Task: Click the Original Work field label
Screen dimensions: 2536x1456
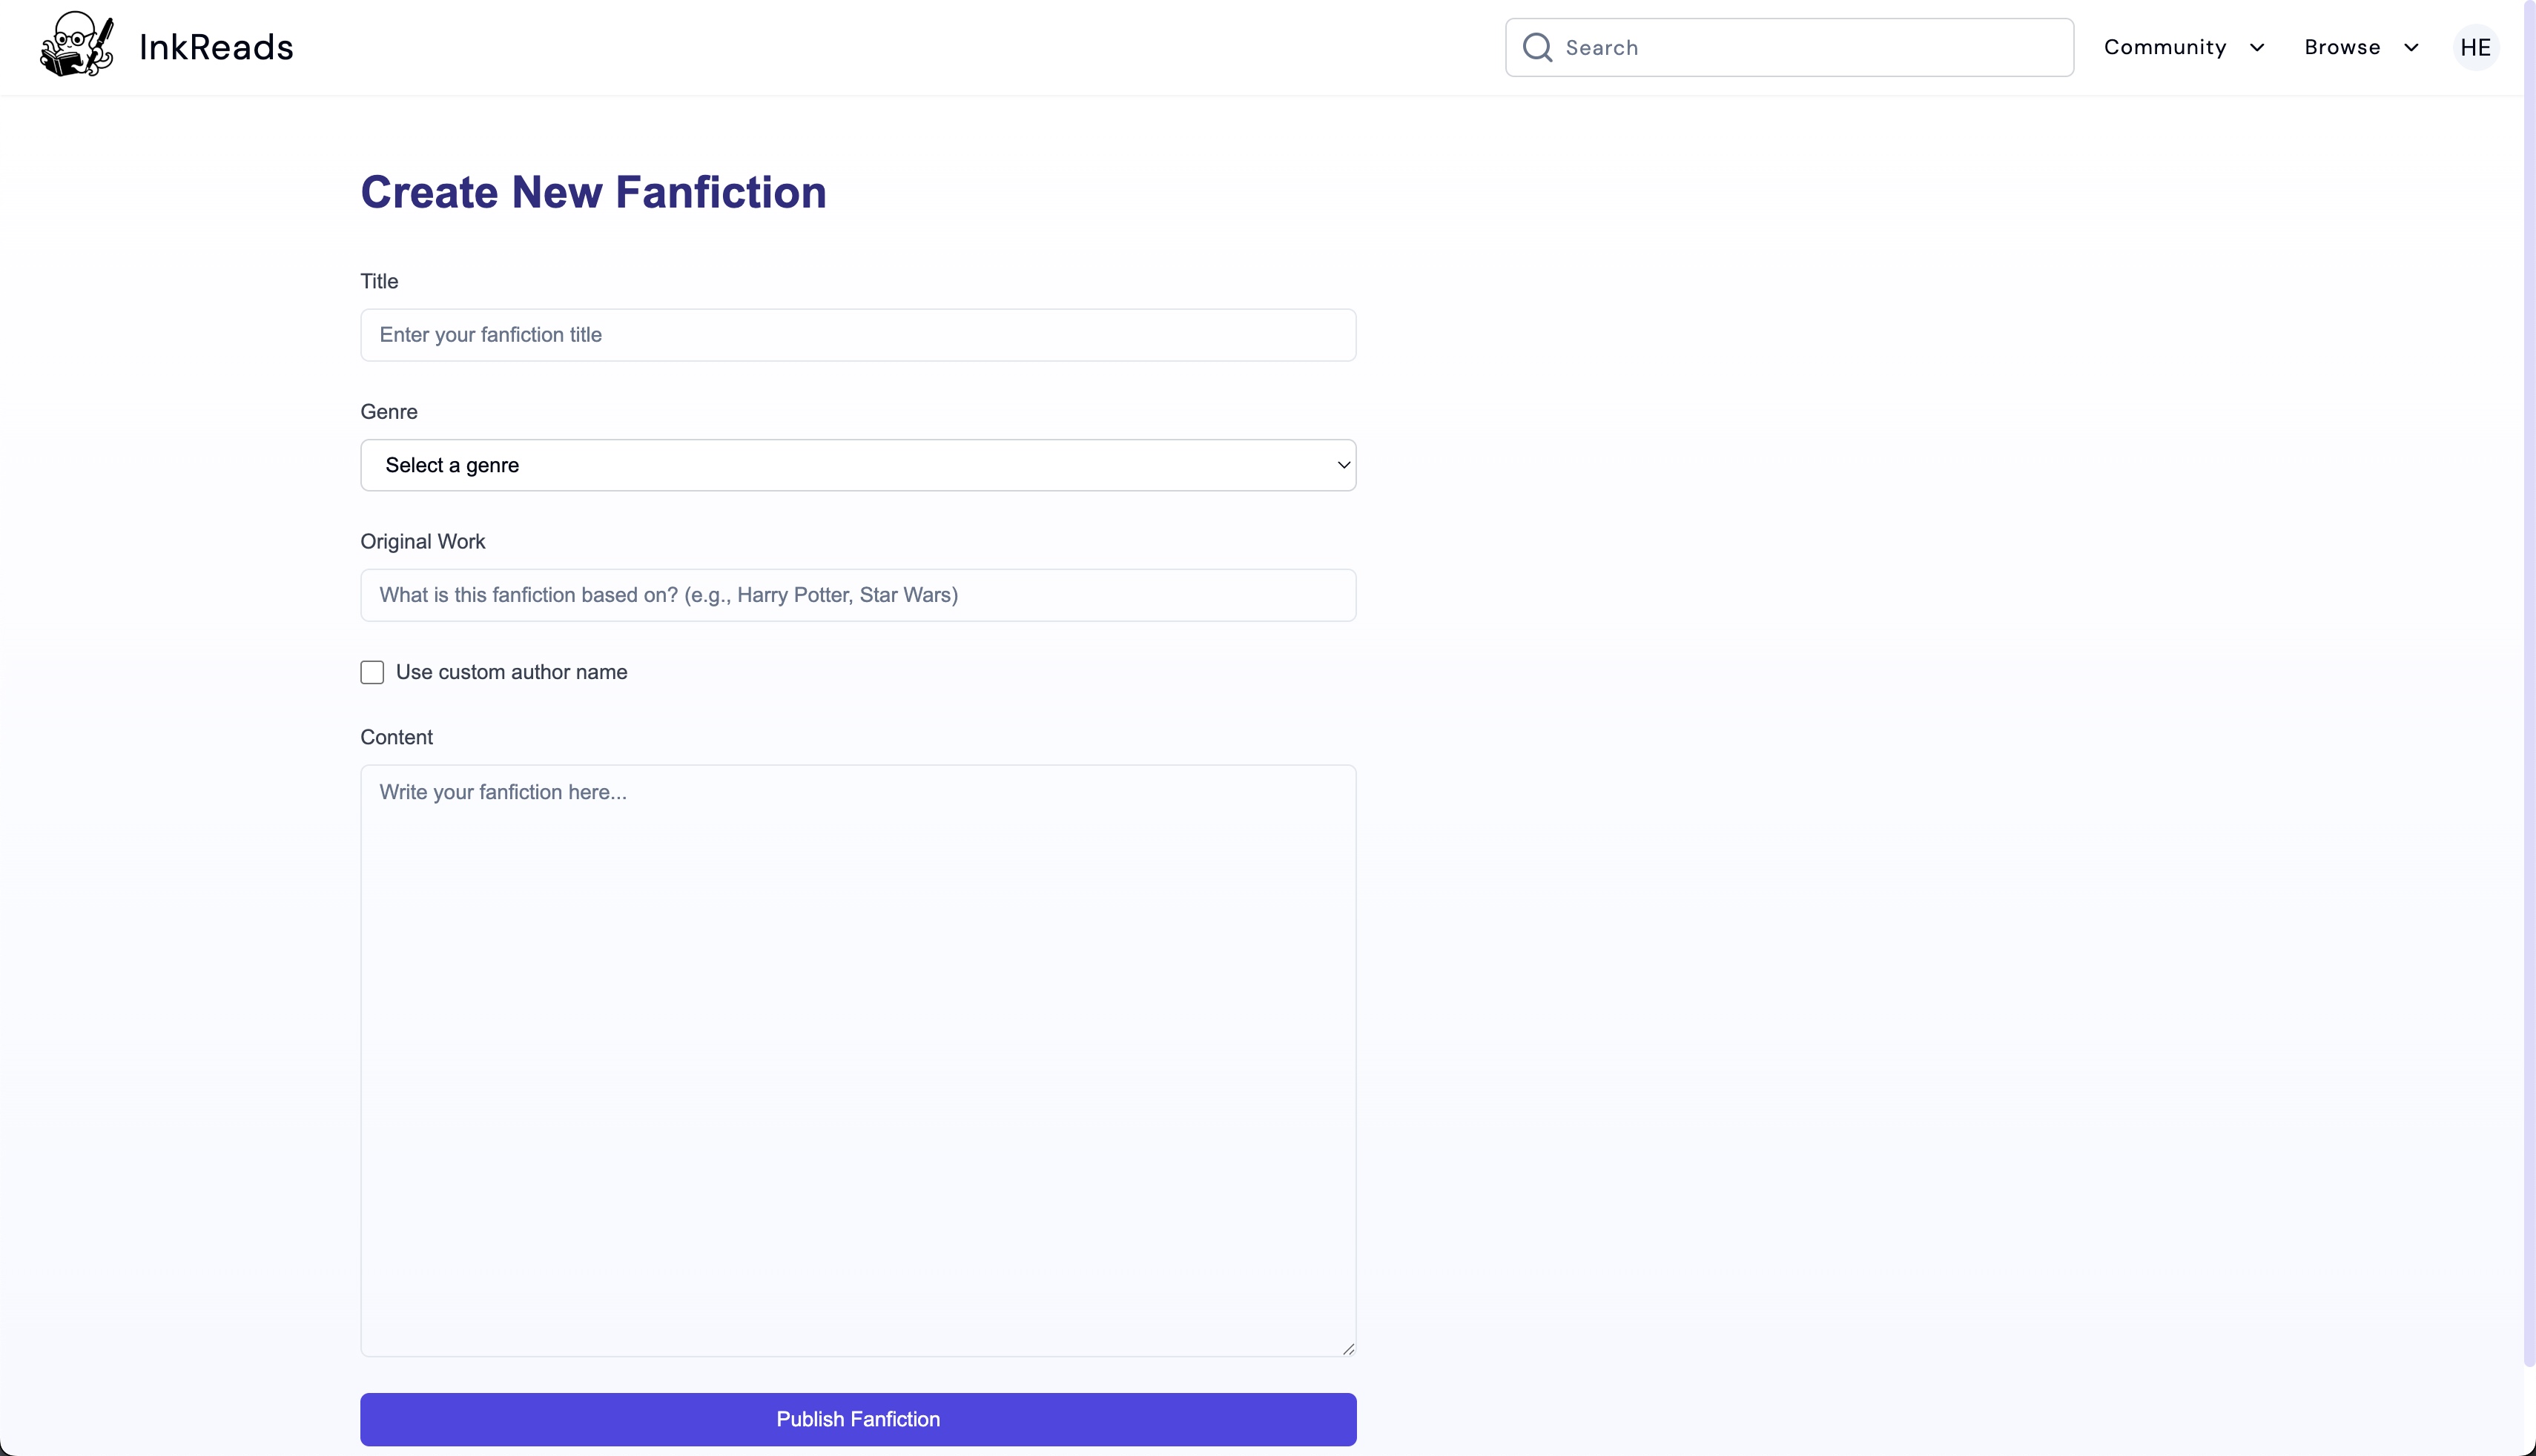Action: (x=423, y=542)
